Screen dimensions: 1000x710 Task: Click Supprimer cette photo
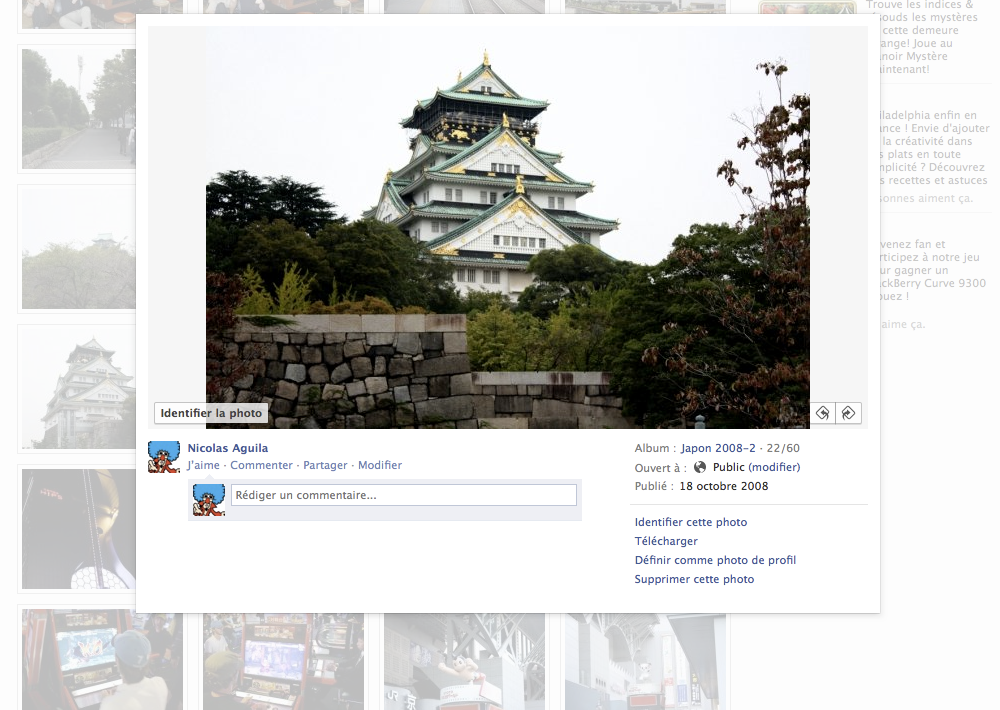tap(694, 579)
